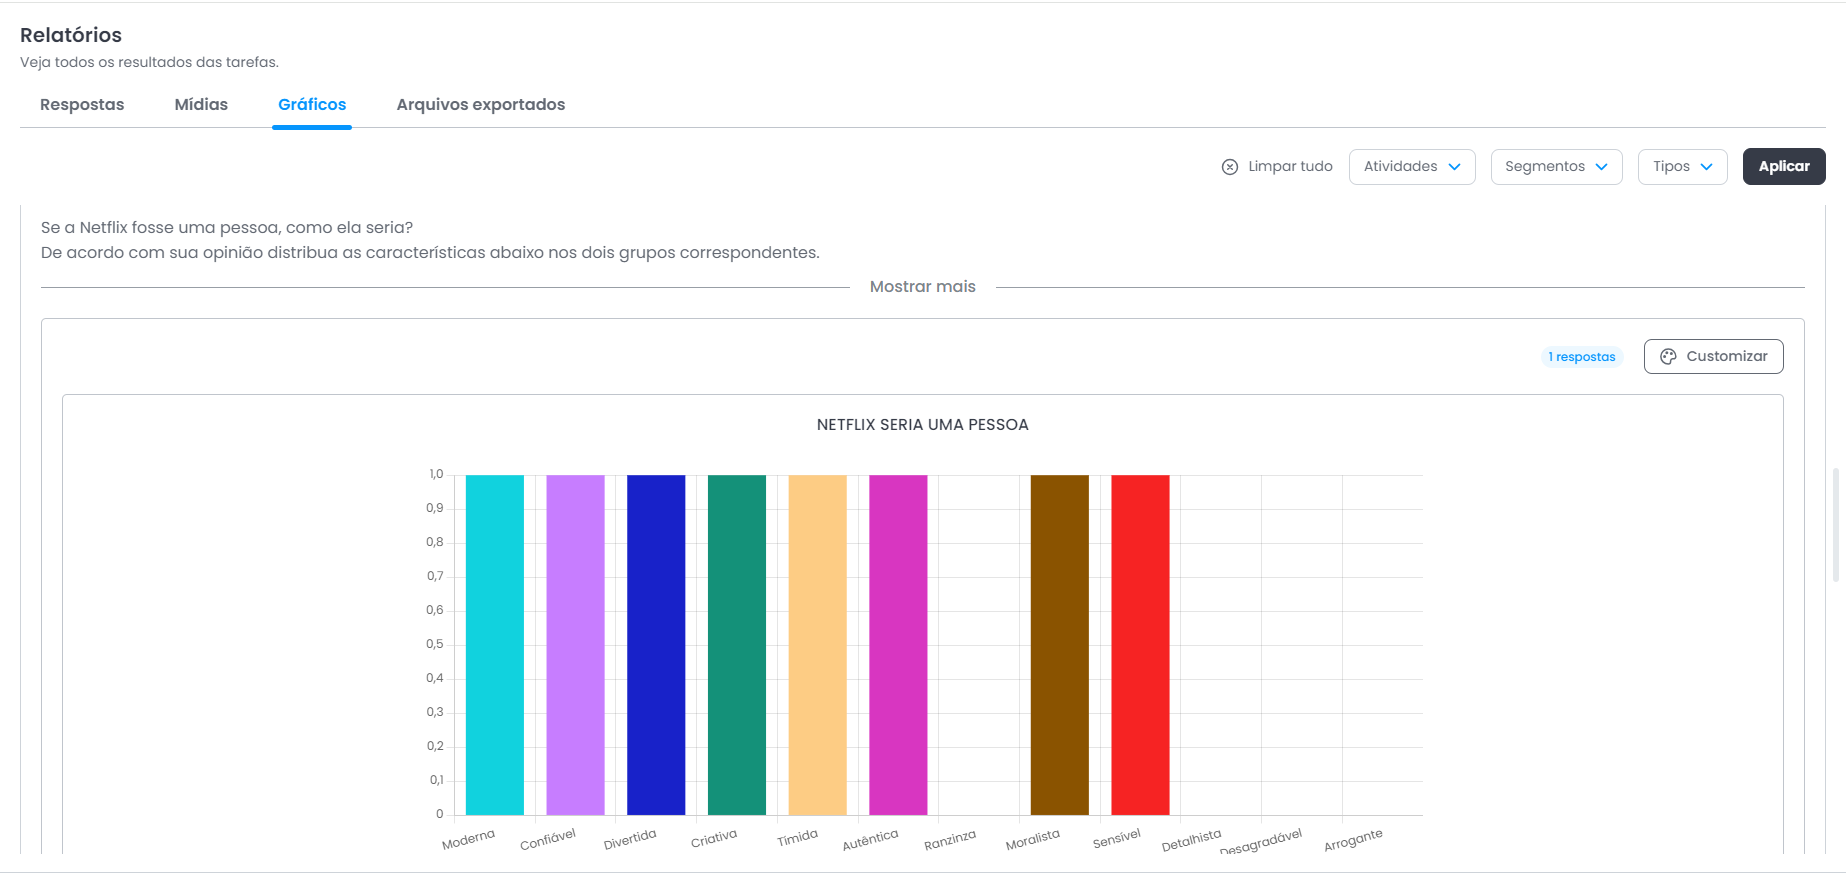The width and height of the screenshot is (1846, 877).
Task: Click the 1,0 y-axis value
Action: pyautogui.click(x=436, y=474)
